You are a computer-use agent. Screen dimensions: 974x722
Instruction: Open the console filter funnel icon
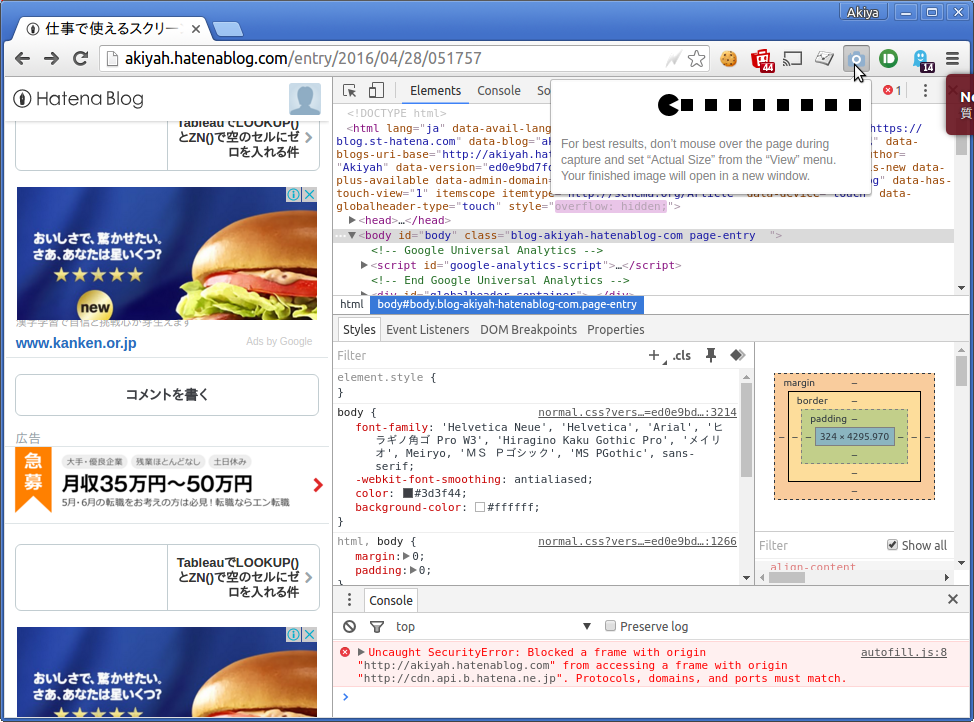pyautogui.click(x=376, y=626)
